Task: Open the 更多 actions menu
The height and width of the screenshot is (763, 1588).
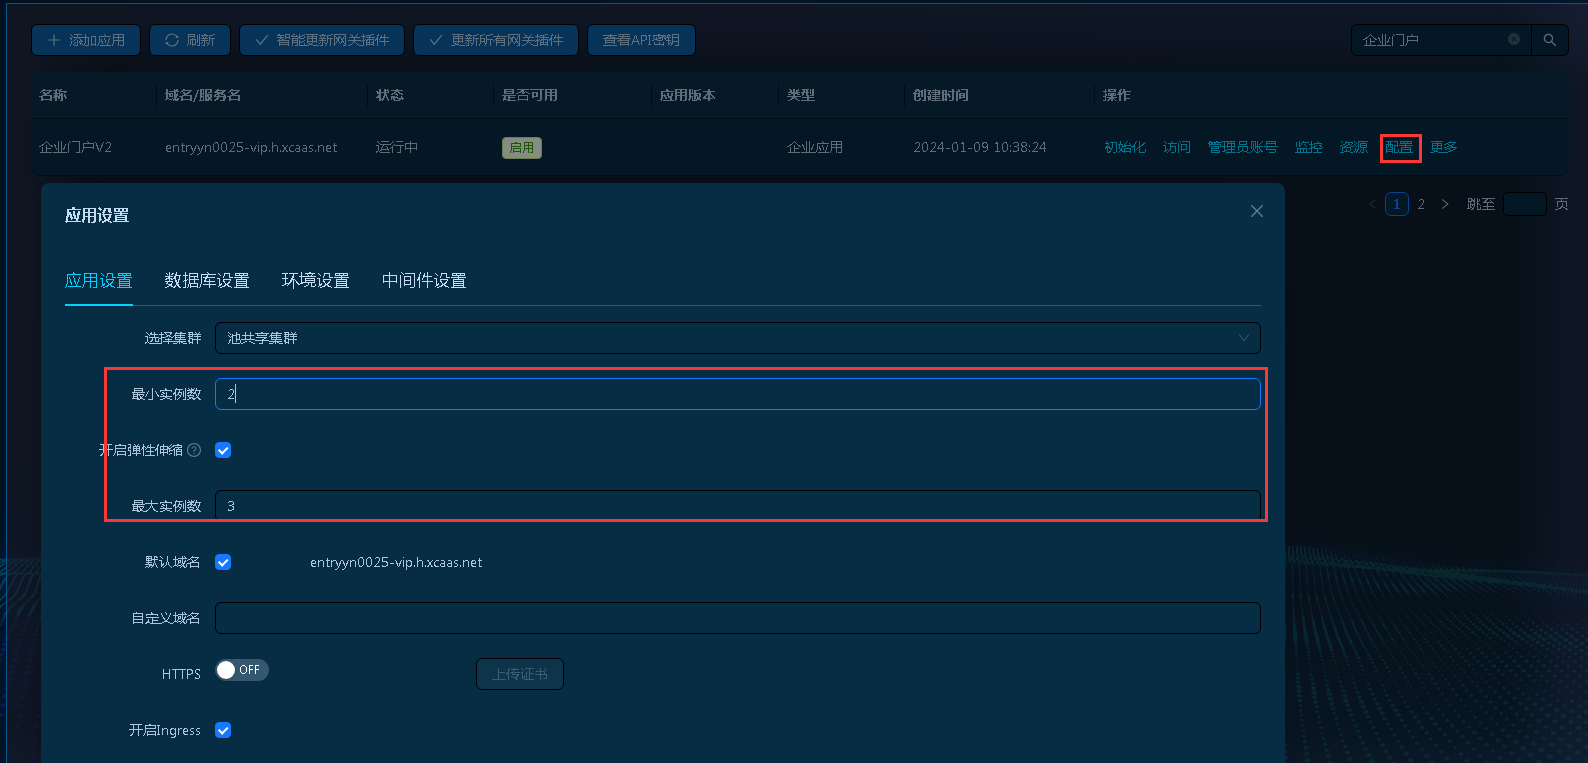Action: (1444, 147)
